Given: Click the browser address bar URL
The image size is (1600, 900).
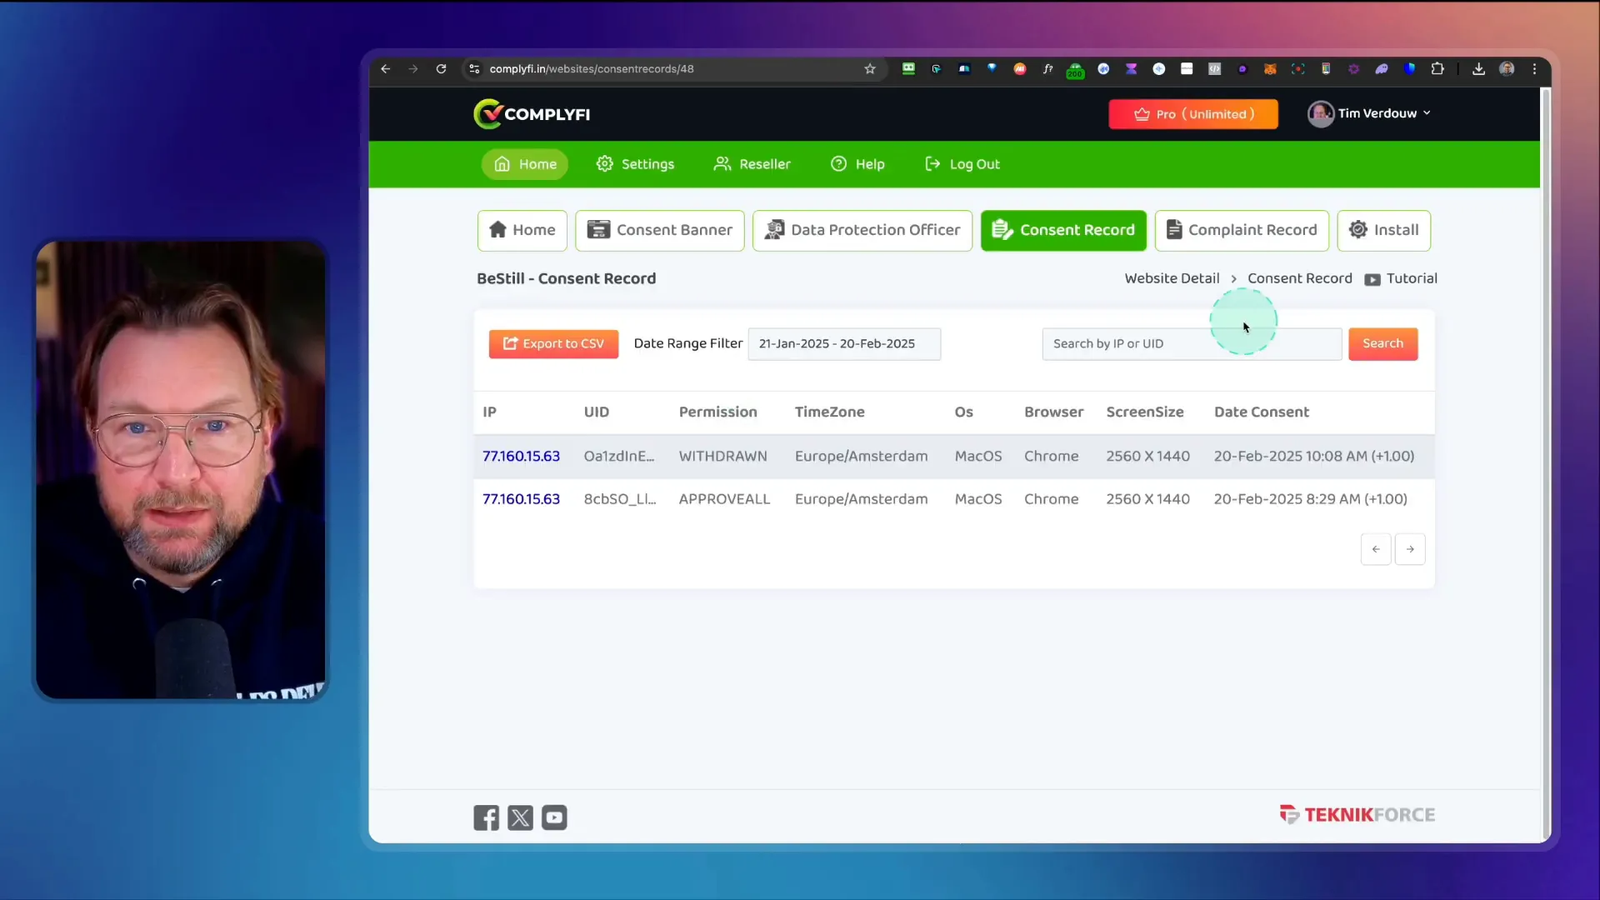Looking at the screenshot, I should pos(591,69).
